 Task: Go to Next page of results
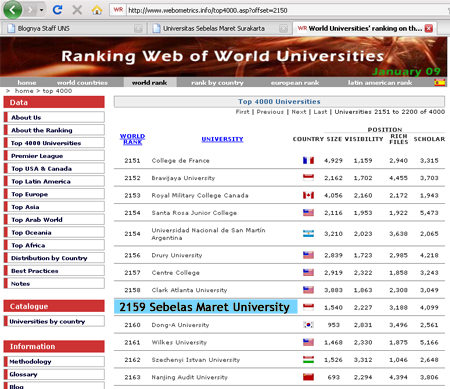299,112
